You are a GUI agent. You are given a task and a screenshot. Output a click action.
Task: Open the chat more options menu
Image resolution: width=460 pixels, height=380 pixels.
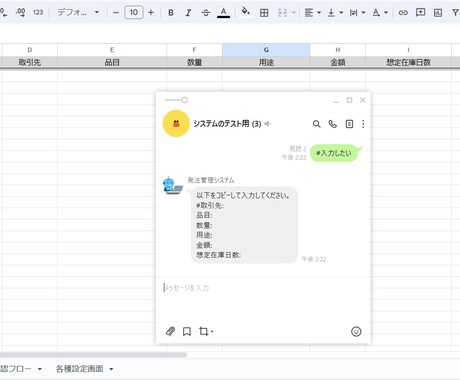click(x=363, y=124)
